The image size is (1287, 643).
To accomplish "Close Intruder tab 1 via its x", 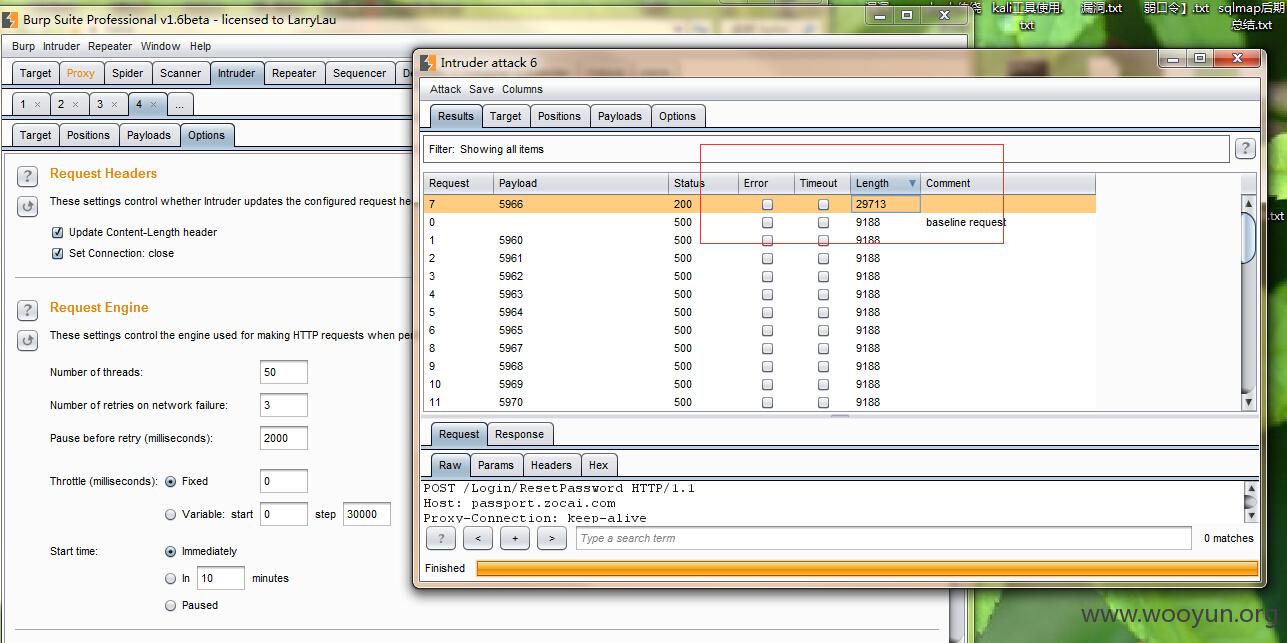I will pos(37,104).
